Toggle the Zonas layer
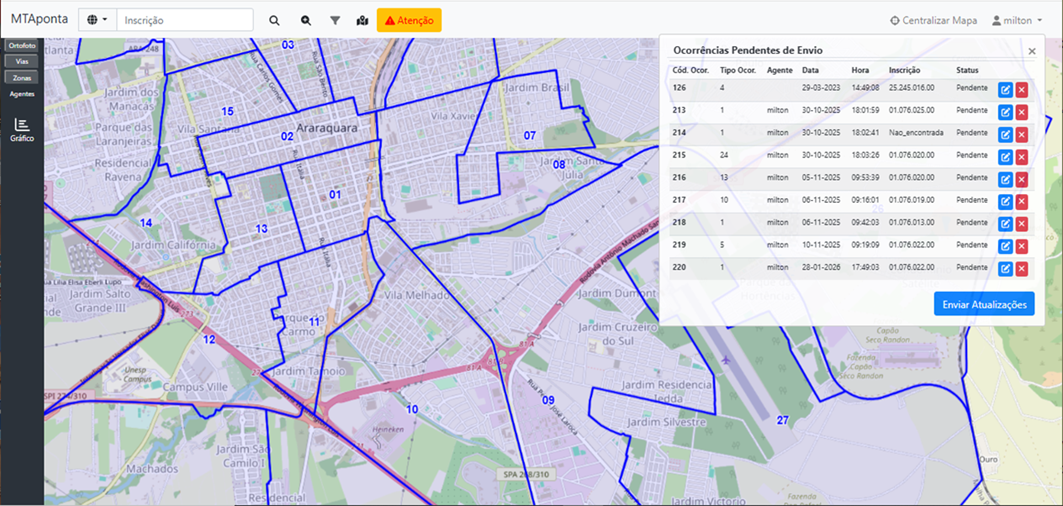The image size is (1063, 506). 22,78
